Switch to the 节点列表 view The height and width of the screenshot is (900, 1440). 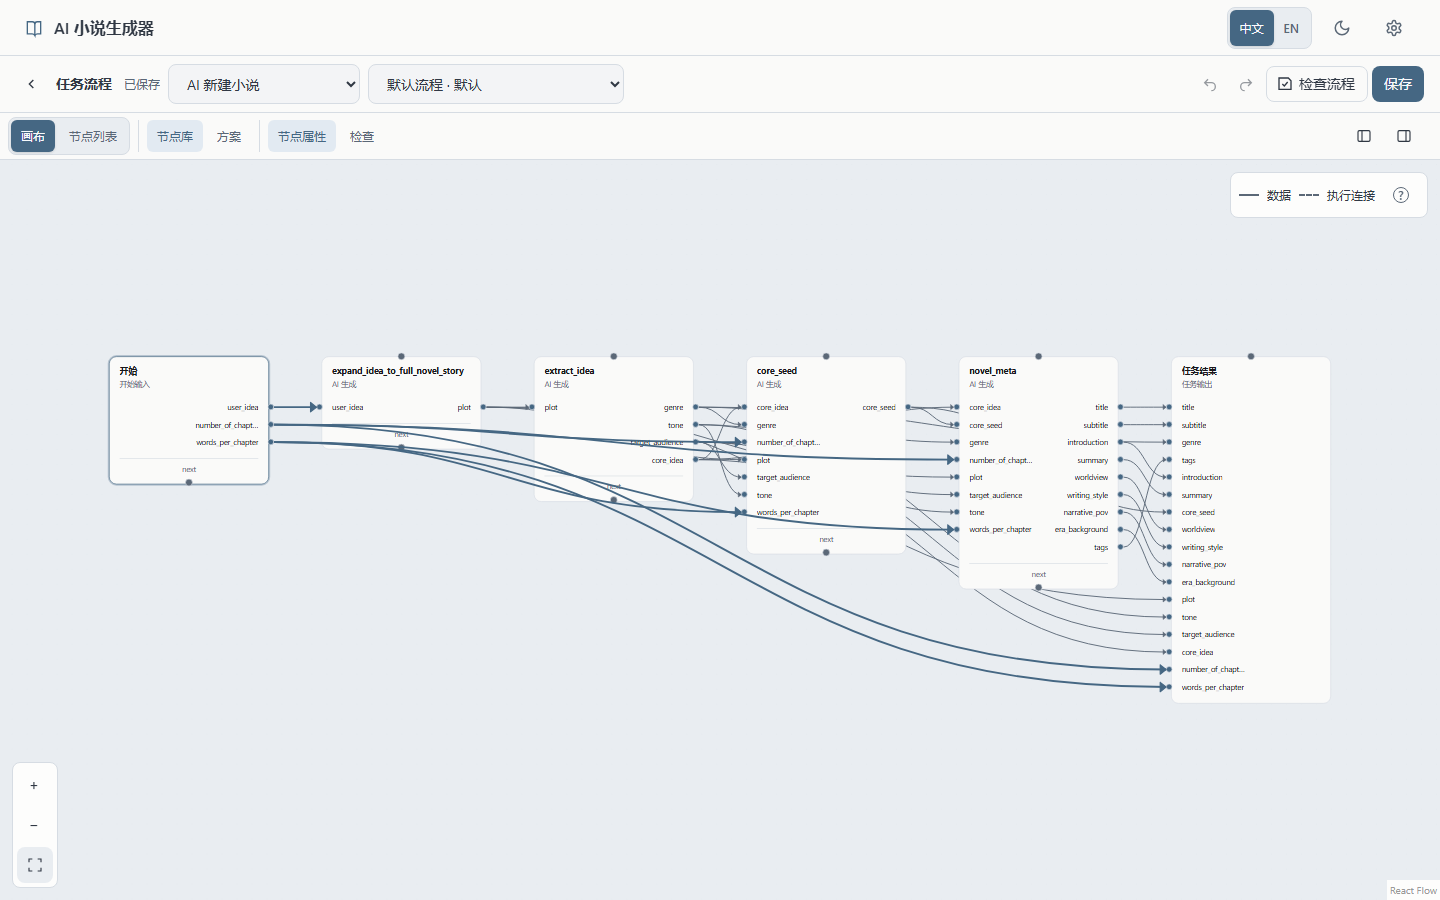click(x=93, y=136)
